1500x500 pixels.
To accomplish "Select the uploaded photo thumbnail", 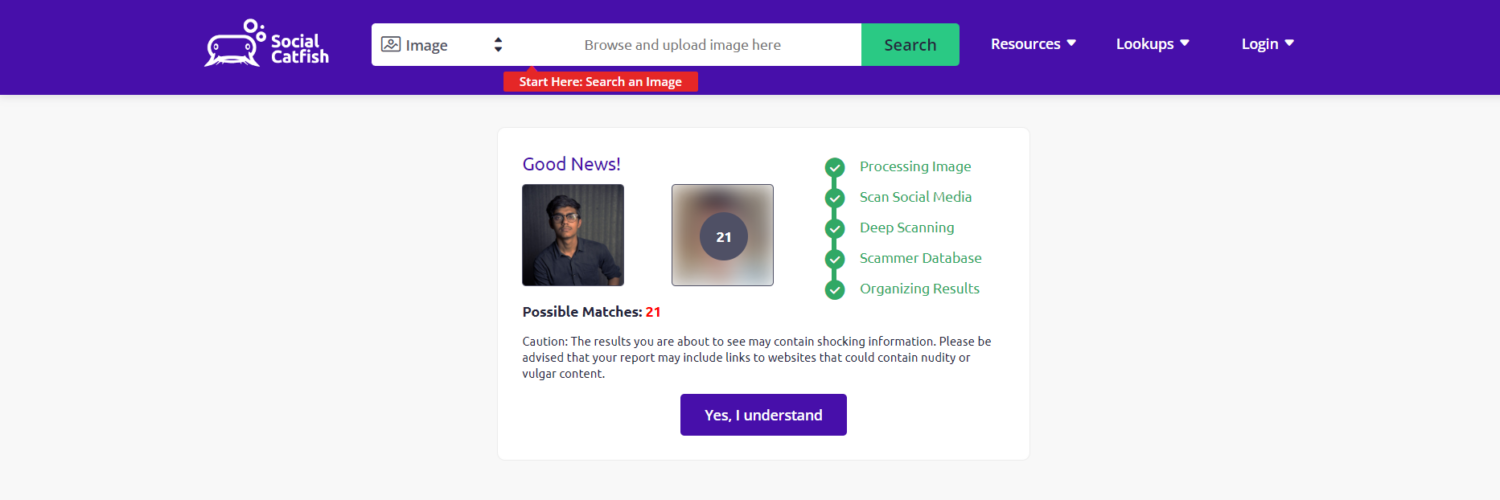I will [573, 235].
